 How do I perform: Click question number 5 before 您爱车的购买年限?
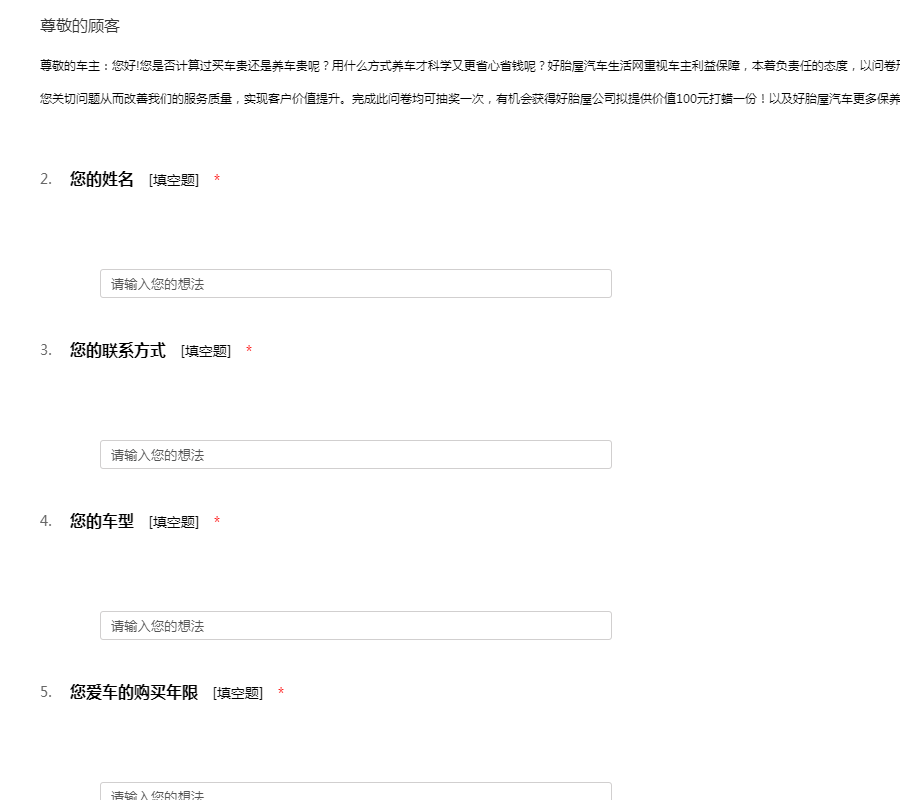coord(45,693)
